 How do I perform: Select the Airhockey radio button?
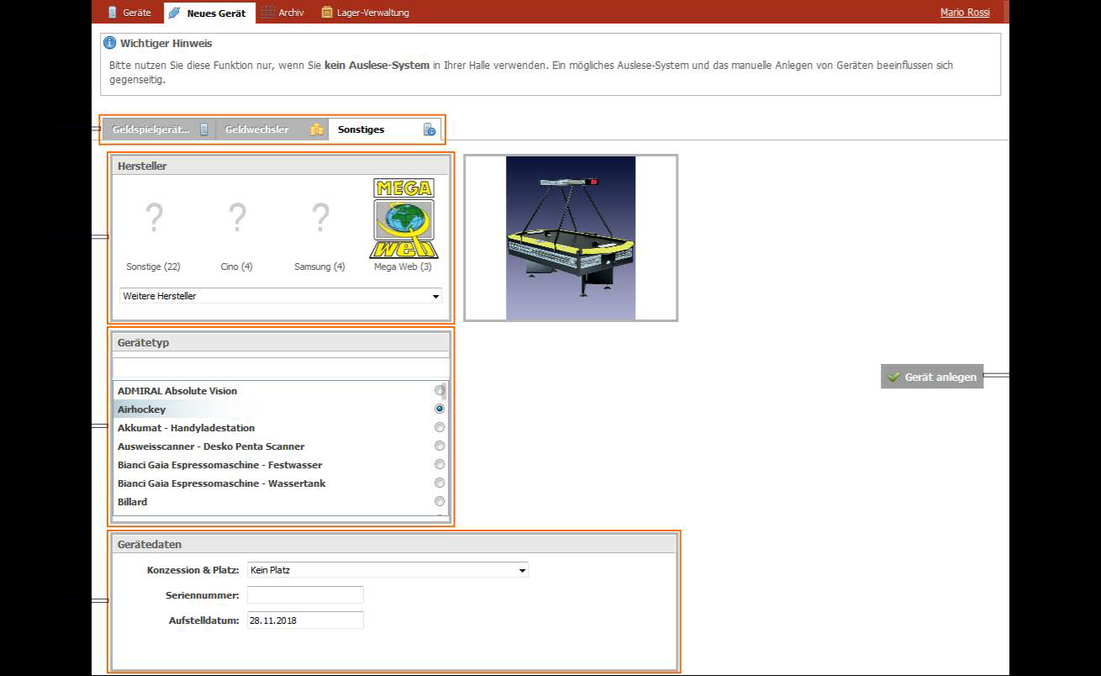[x=440, y=409]
